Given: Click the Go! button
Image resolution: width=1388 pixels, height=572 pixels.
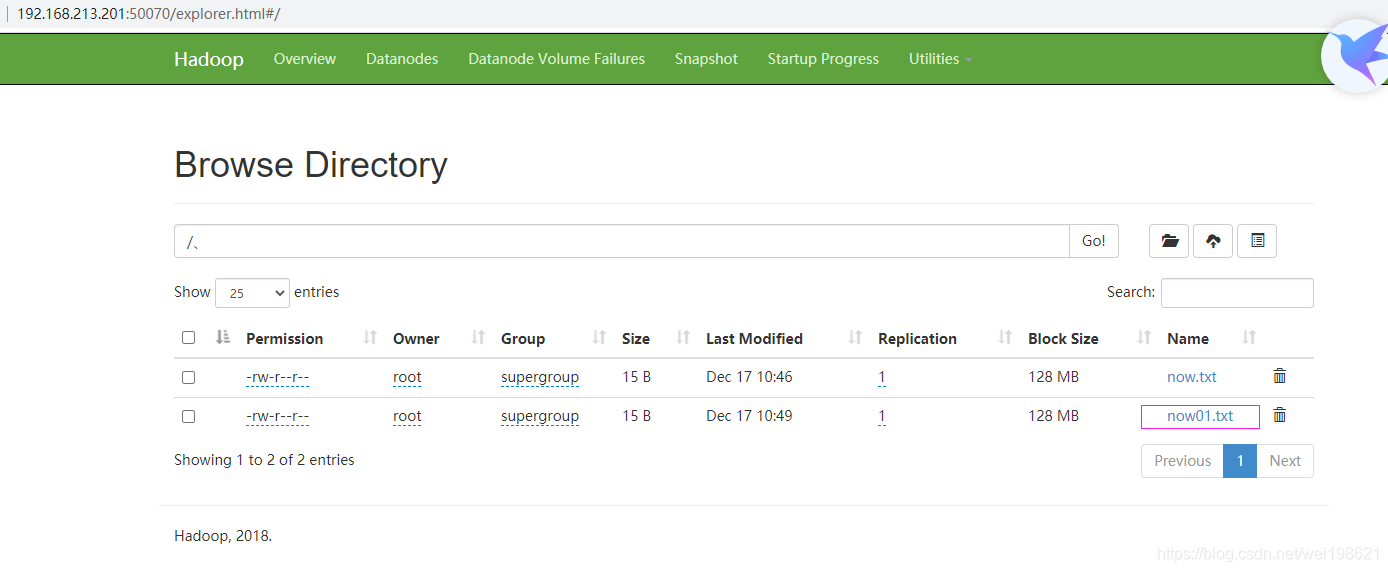Looking at the screenshot, I should pyautogui.click(x=1094, y=241).
